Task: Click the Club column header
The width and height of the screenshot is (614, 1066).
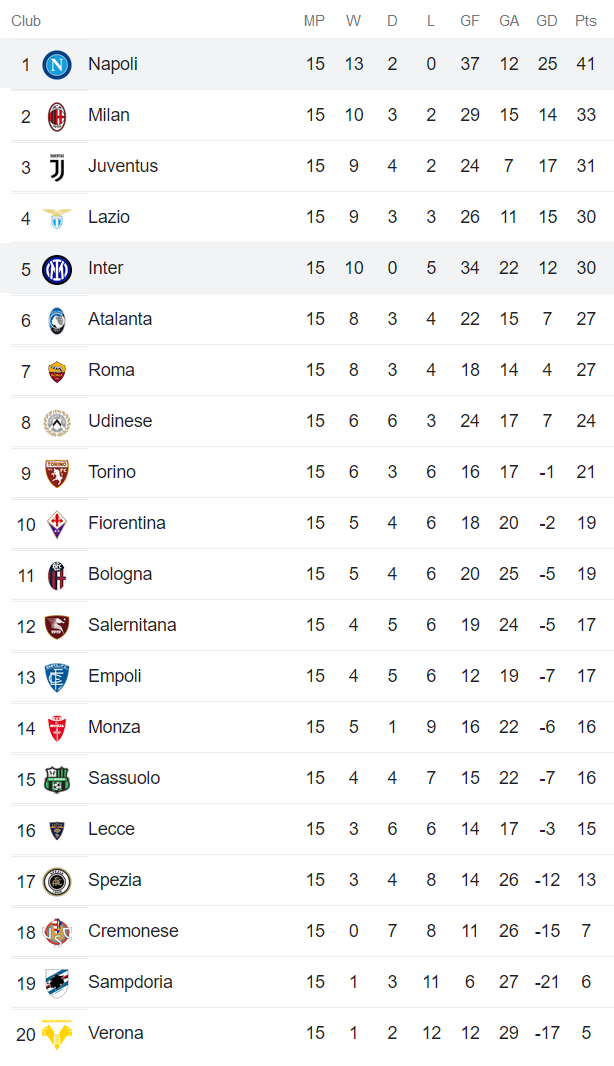Action: 26,21
